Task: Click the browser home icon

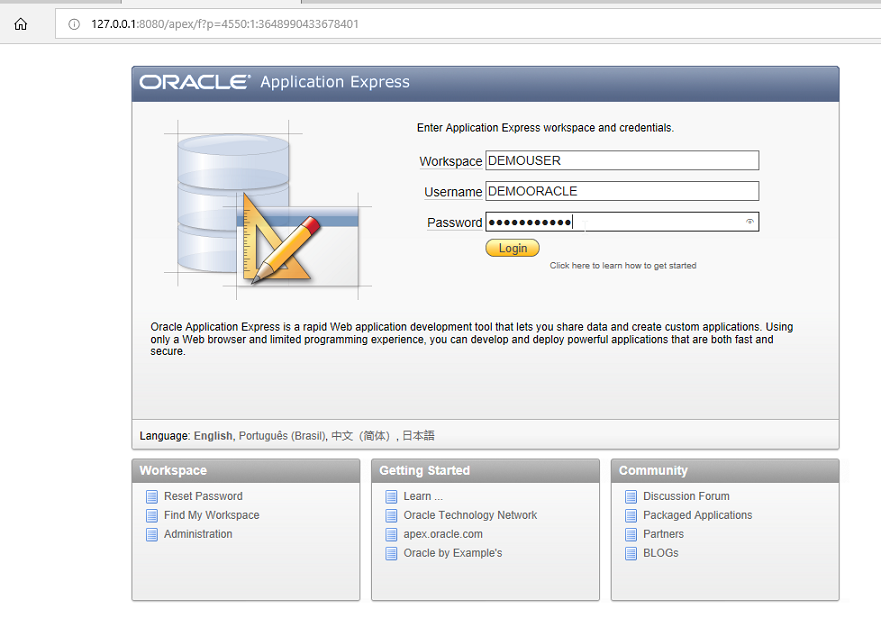Action: (x=20, y=24)
